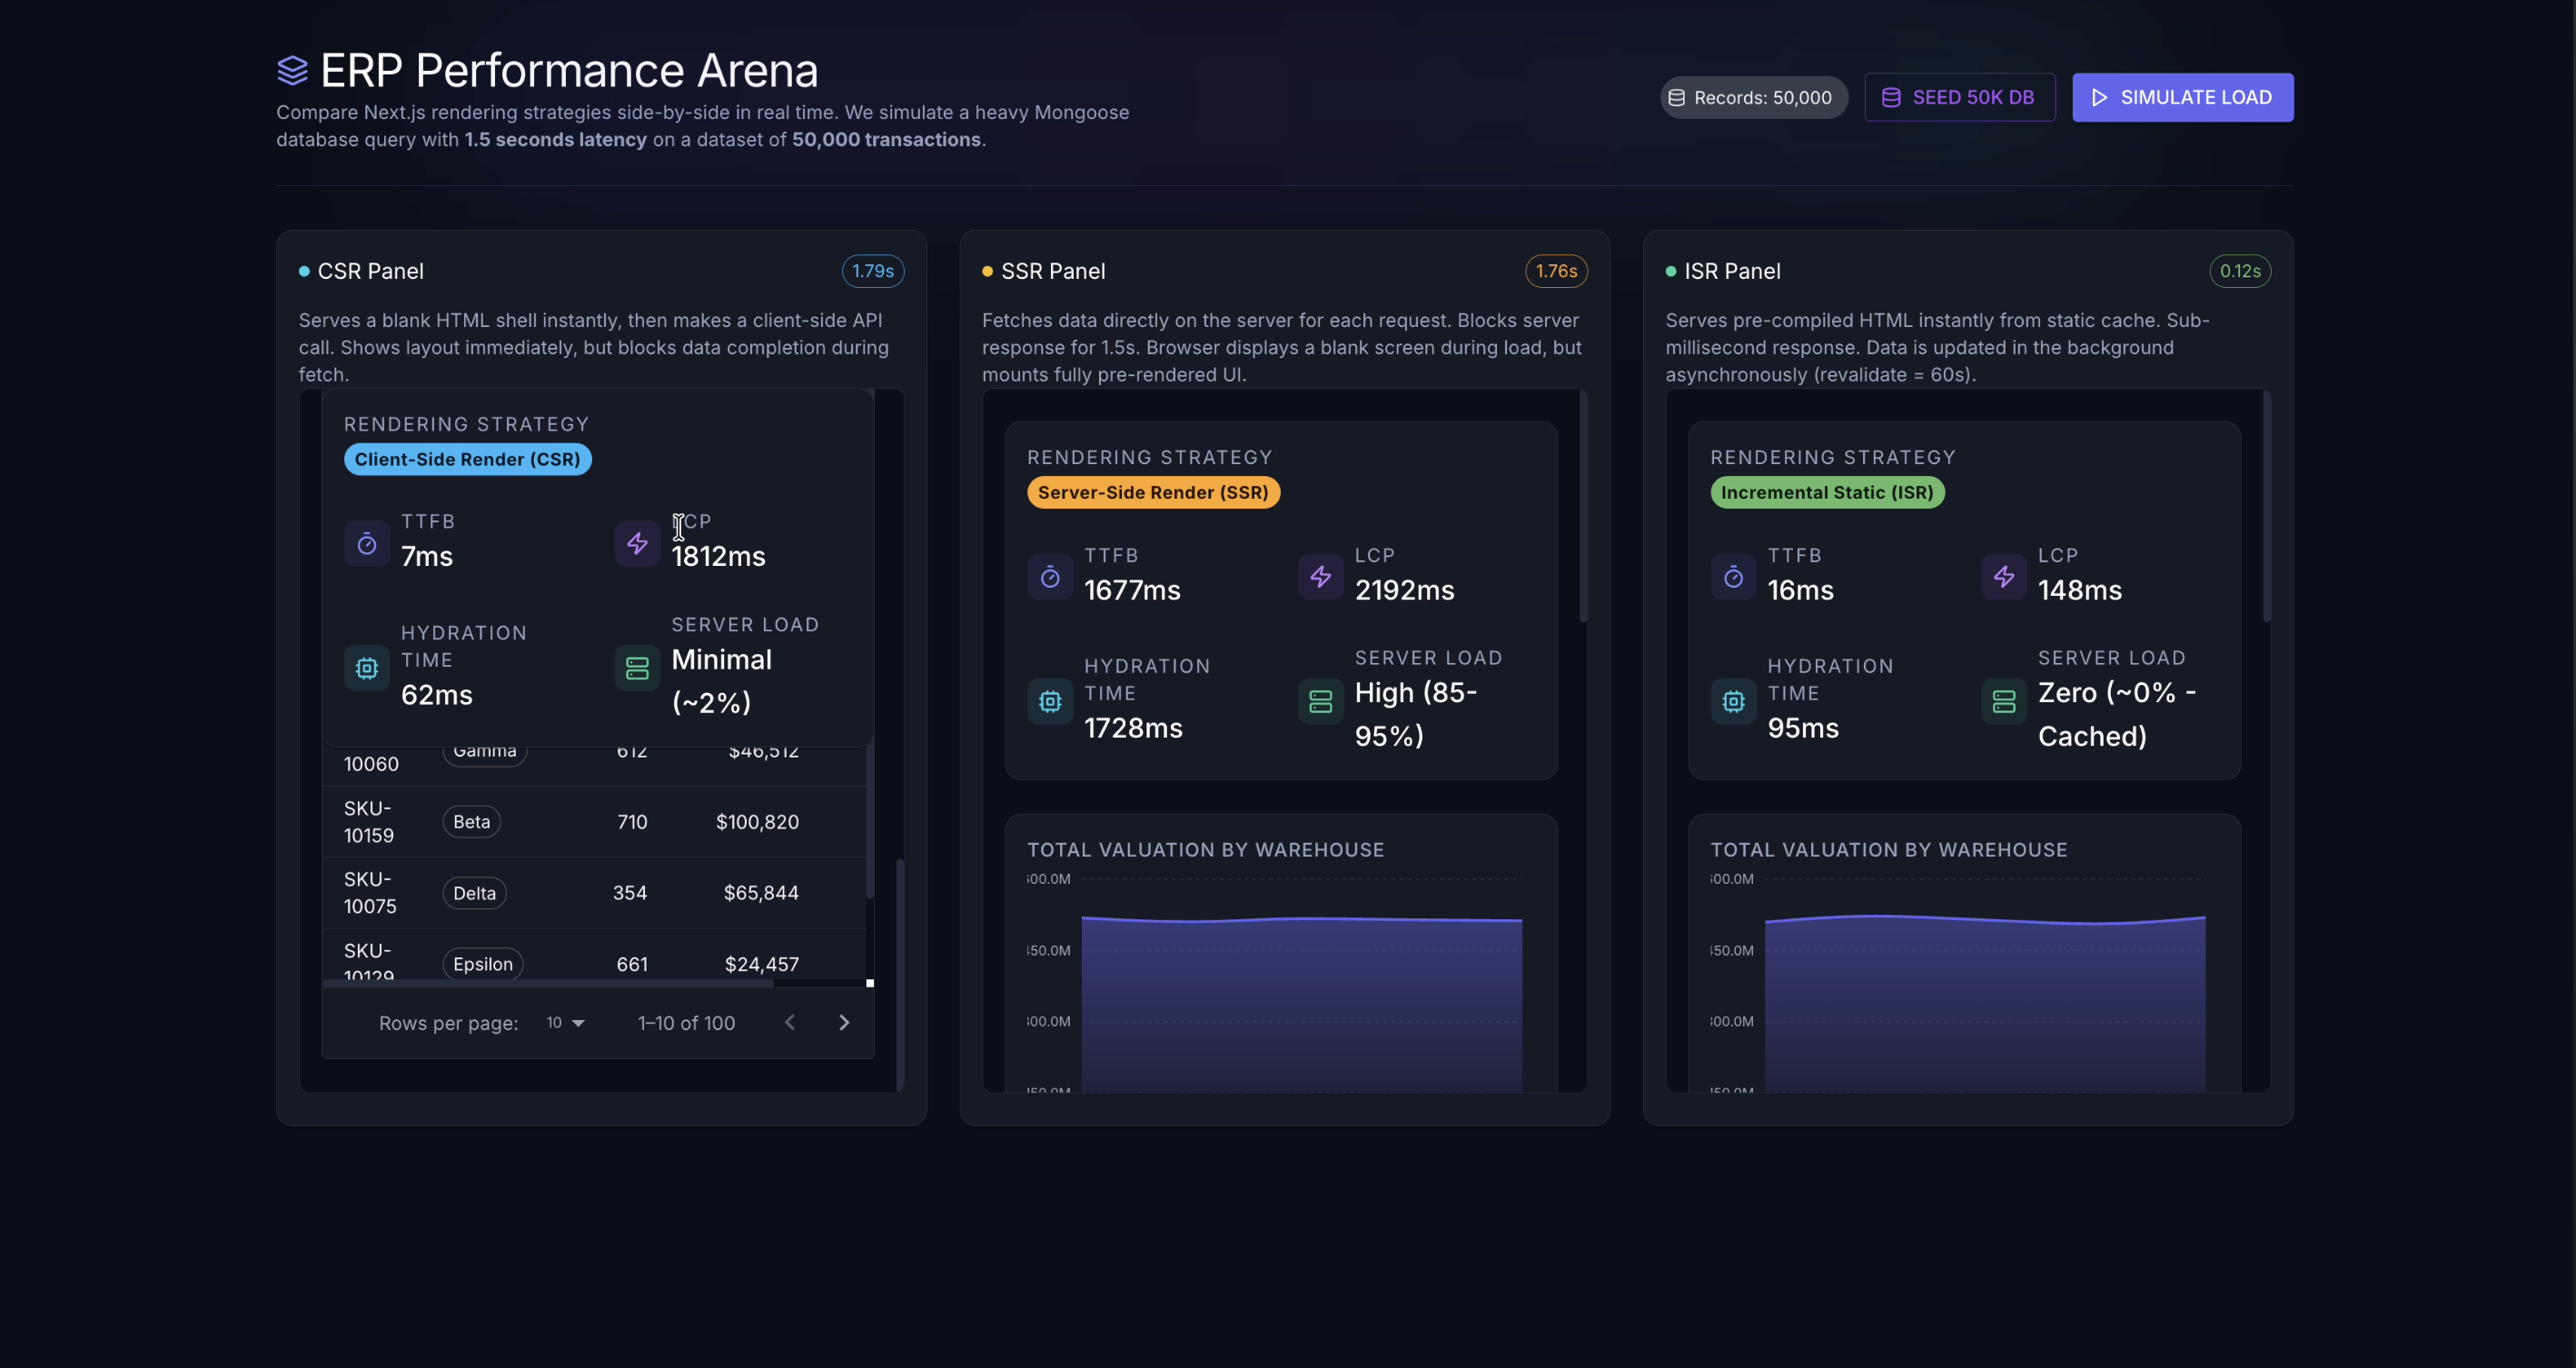Click ISR panel's "Total Valuation by Warehouse" chart title
Viewport: 2576px width, 1368px height.
1888,849
